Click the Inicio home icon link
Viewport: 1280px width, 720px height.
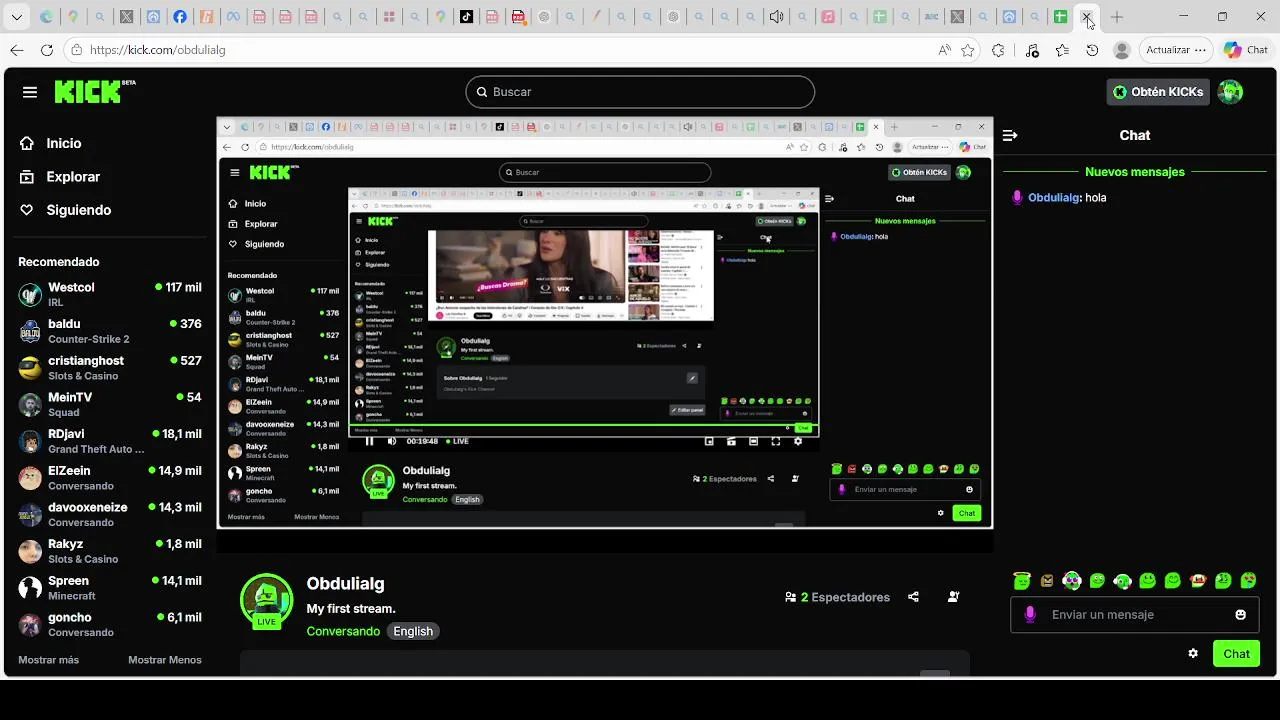click(x=27, y=143)
